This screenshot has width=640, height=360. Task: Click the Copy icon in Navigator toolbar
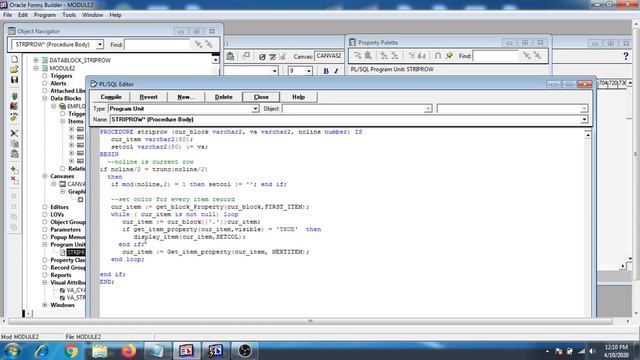click(x=14, y=144)
